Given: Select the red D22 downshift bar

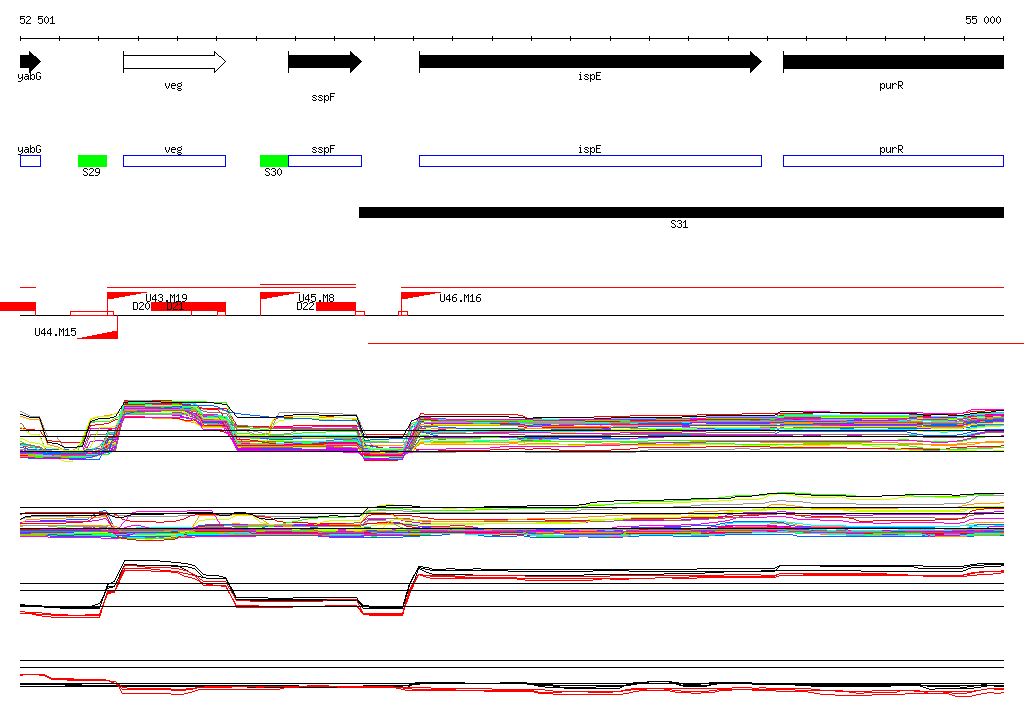Looking at the screenshot, I should [336, 306].
